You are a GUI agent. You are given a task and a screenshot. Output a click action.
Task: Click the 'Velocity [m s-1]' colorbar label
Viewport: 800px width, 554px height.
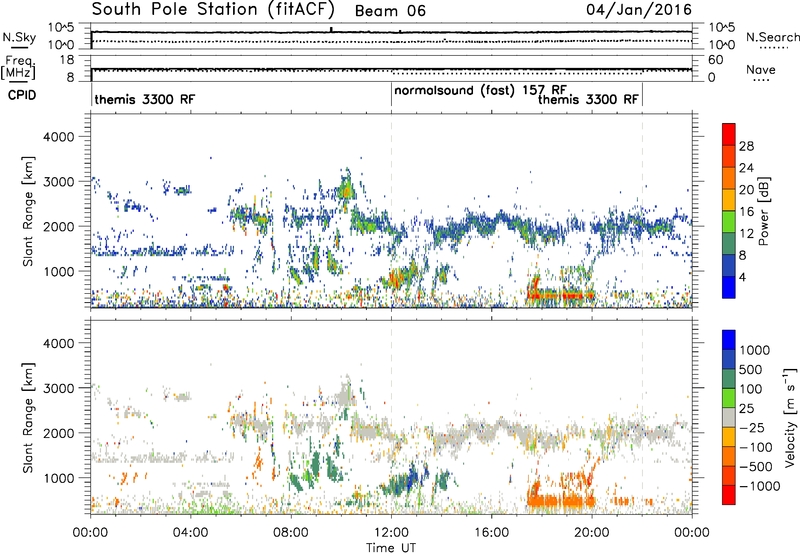click(790, 417)
